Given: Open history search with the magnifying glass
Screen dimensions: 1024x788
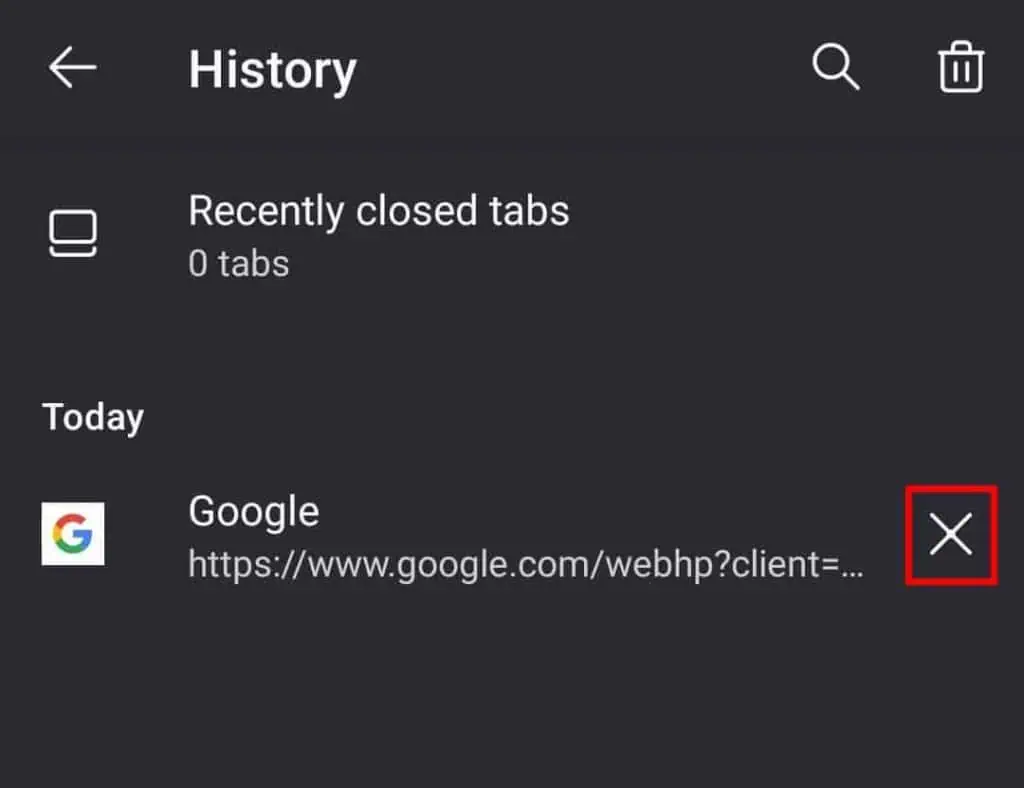Looking at the screenshot, I should (836, 68).
